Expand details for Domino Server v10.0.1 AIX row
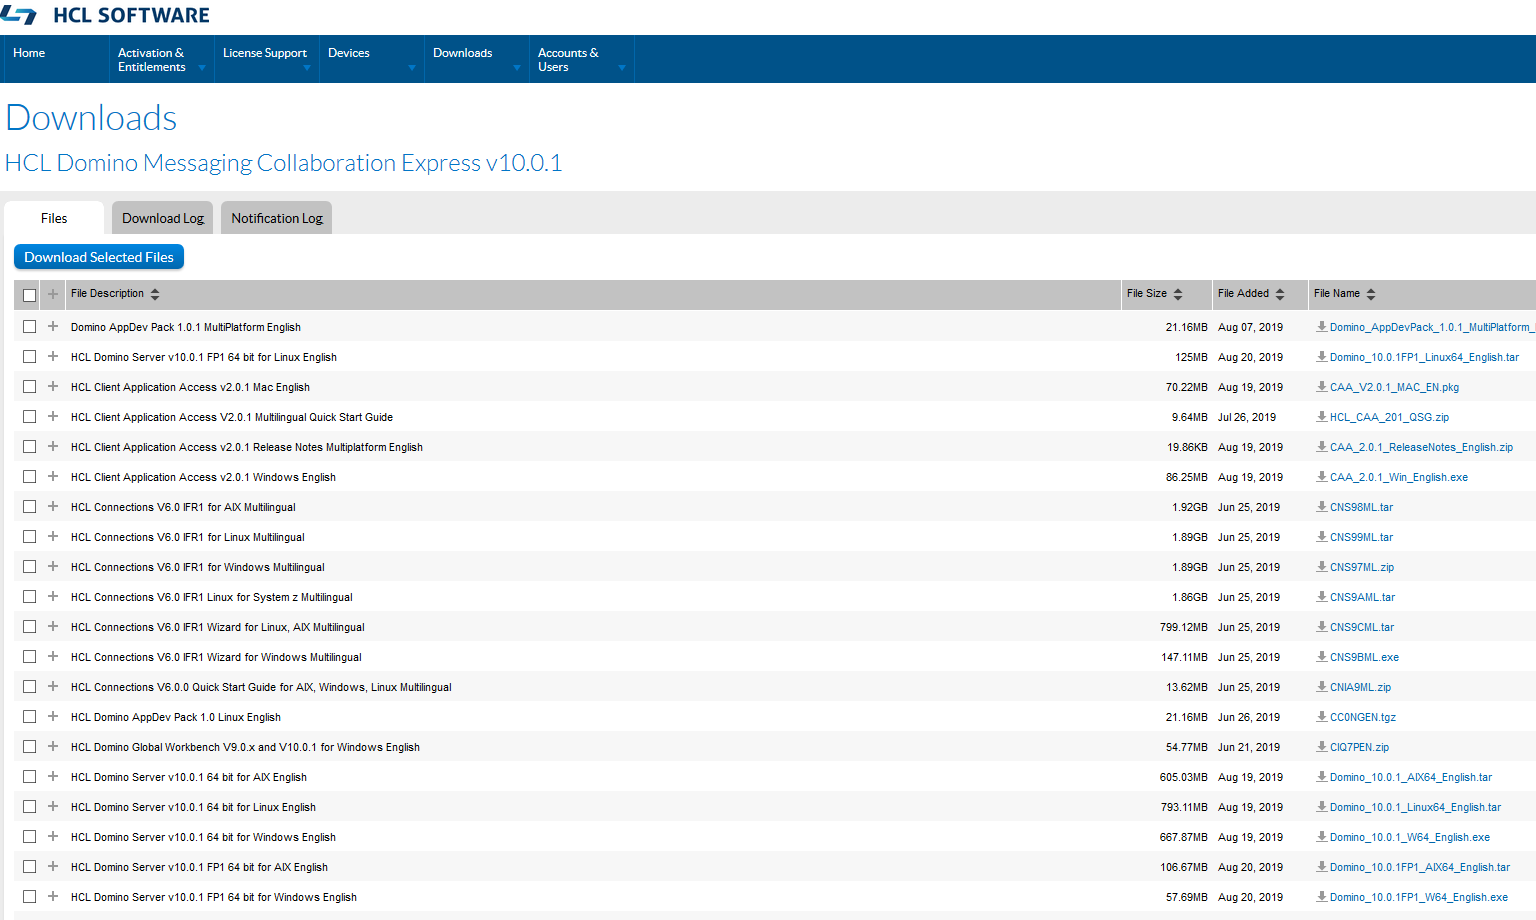 tap(53, 776)
